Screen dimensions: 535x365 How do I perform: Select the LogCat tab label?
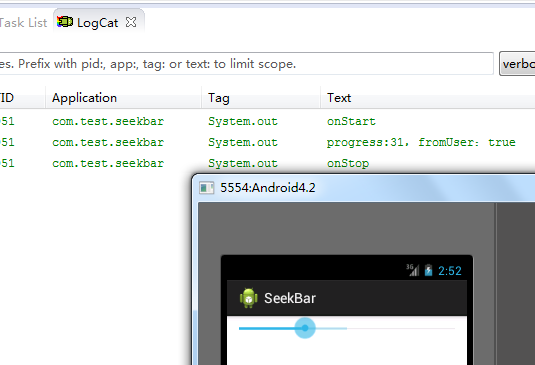pyautogui.click(x=97, y=23)
